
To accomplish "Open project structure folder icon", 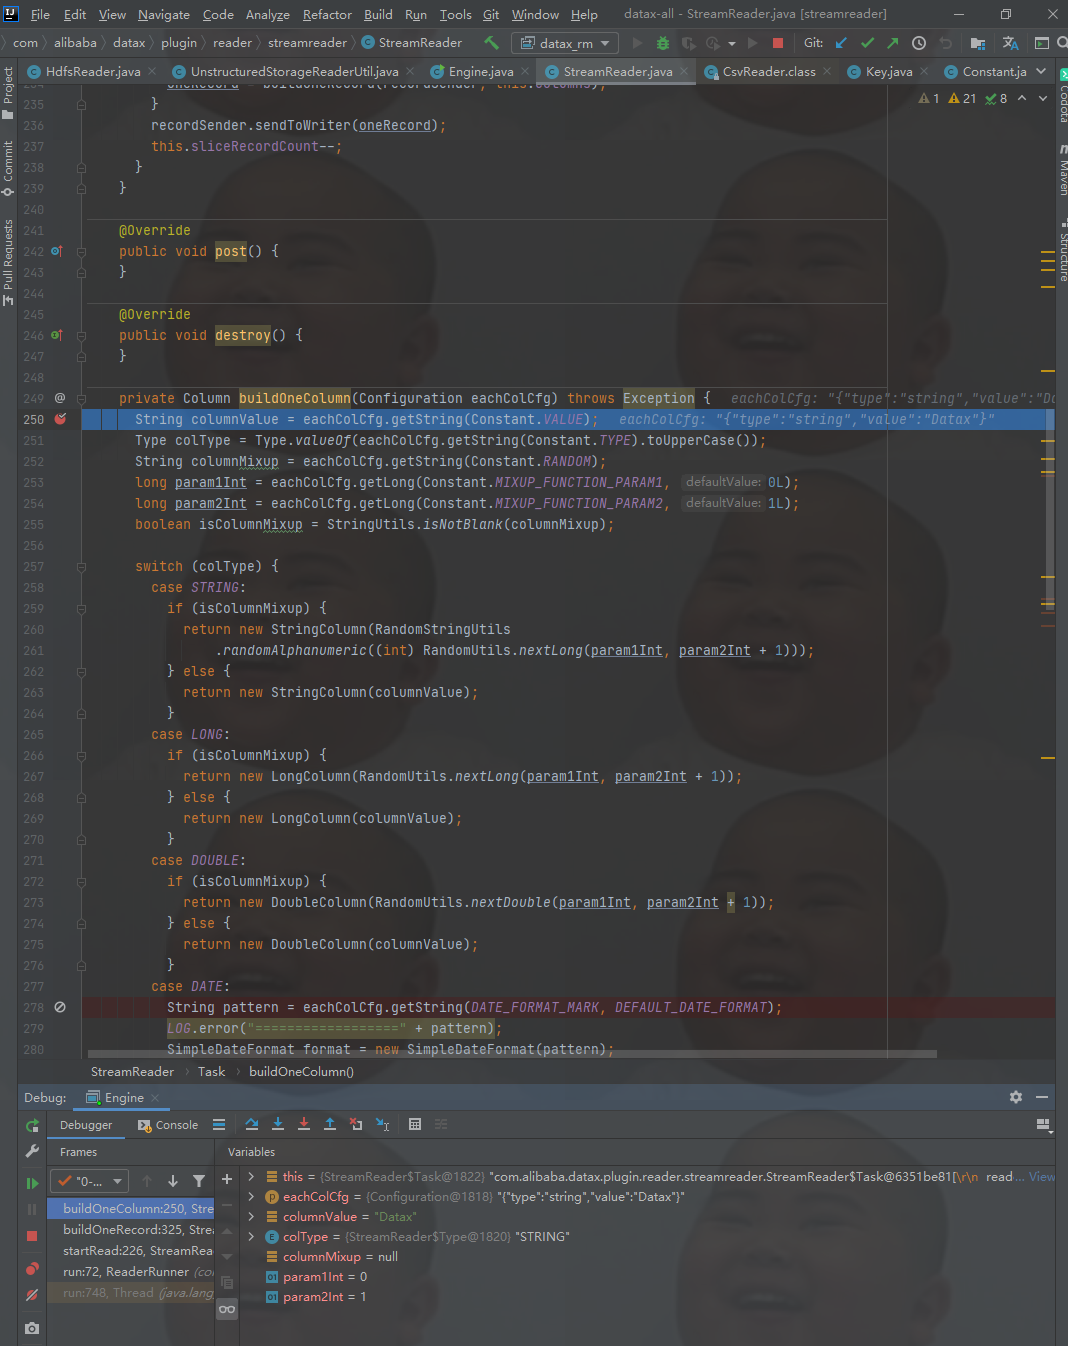I will pyautogui.click(x=978, y=43).
